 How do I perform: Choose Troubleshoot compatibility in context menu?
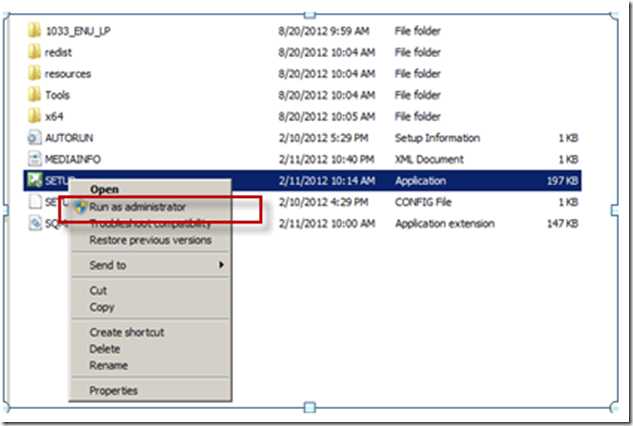[150, 224]
